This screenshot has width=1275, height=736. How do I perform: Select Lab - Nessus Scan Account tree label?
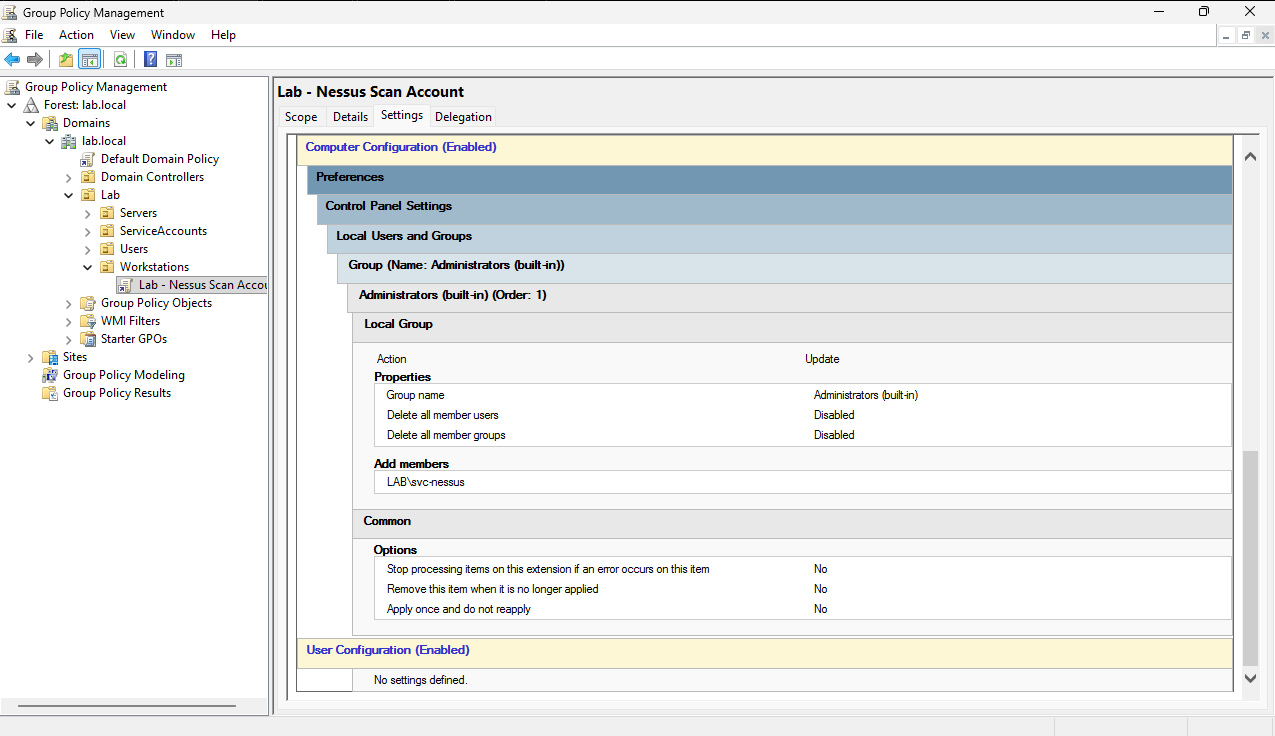(x=203, y=285)
